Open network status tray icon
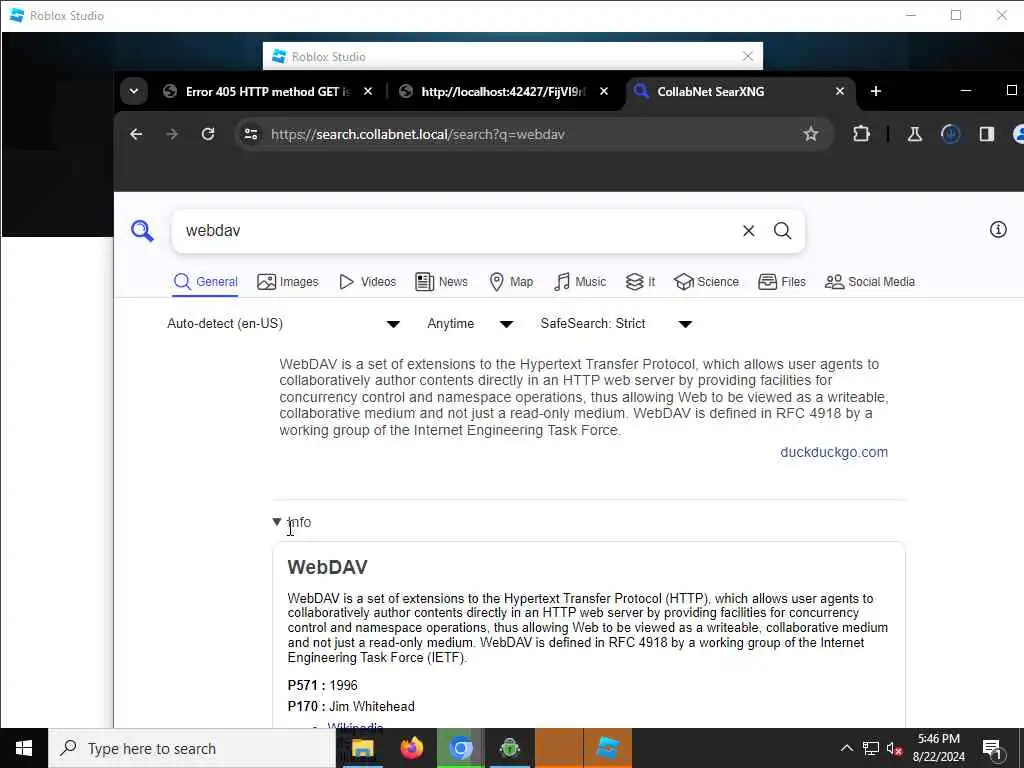The width and height of the screenshot is (1024, 768). 871,748
